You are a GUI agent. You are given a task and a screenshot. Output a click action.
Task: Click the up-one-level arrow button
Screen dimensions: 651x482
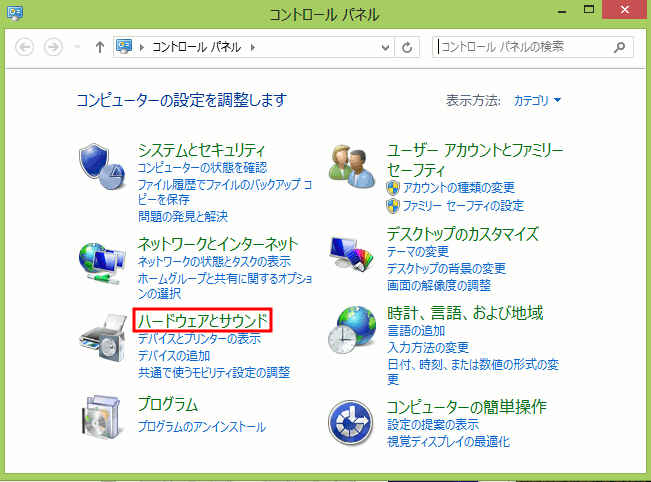pos(100,47)
